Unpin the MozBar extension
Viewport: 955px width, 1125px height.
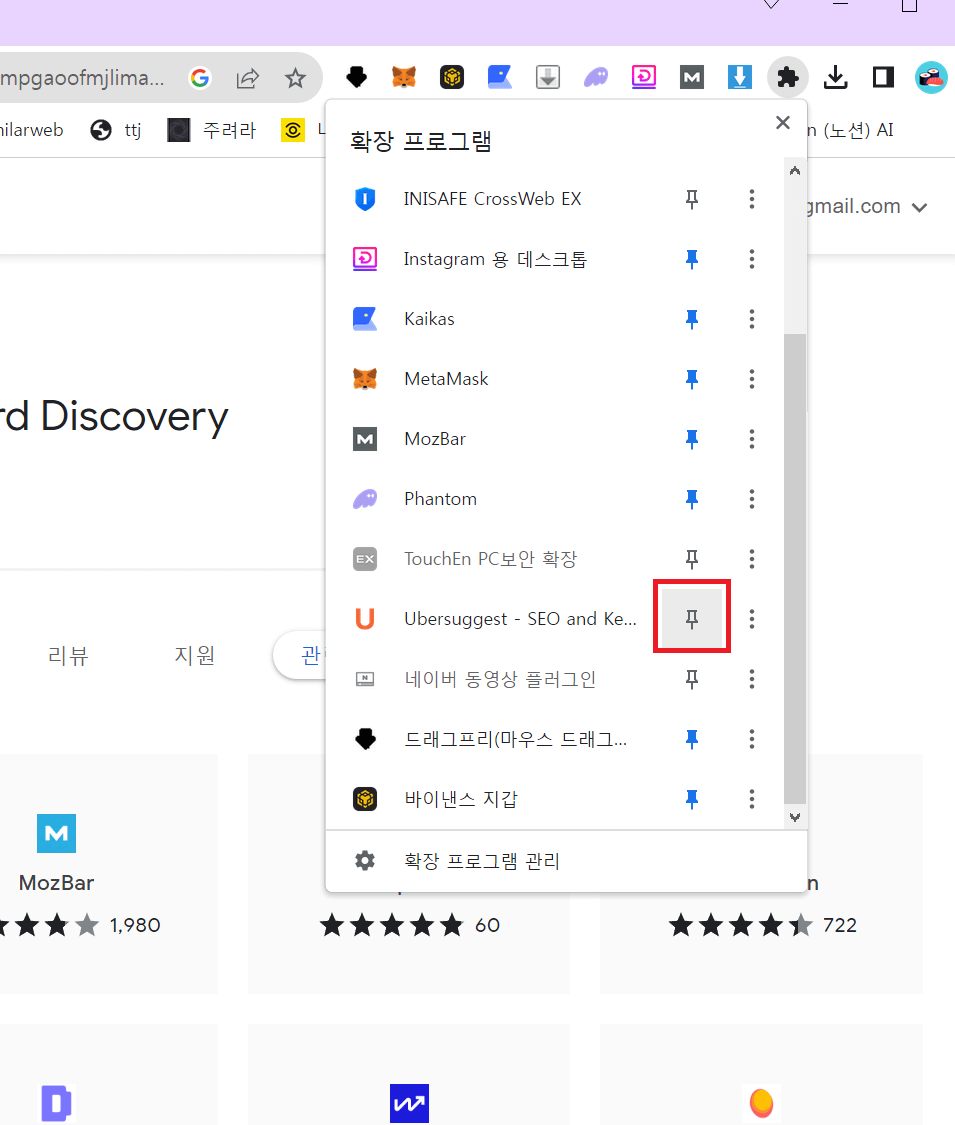(692, 438)
